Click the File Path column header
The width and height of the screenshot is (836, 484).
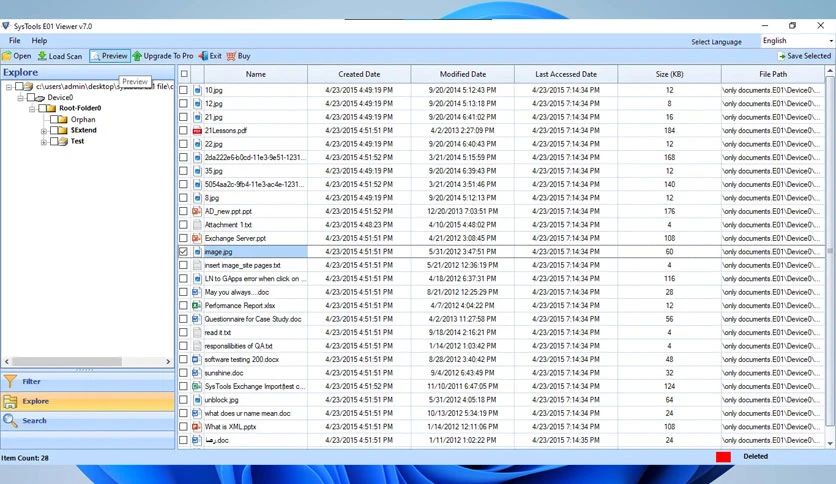[x=773, y=74]
